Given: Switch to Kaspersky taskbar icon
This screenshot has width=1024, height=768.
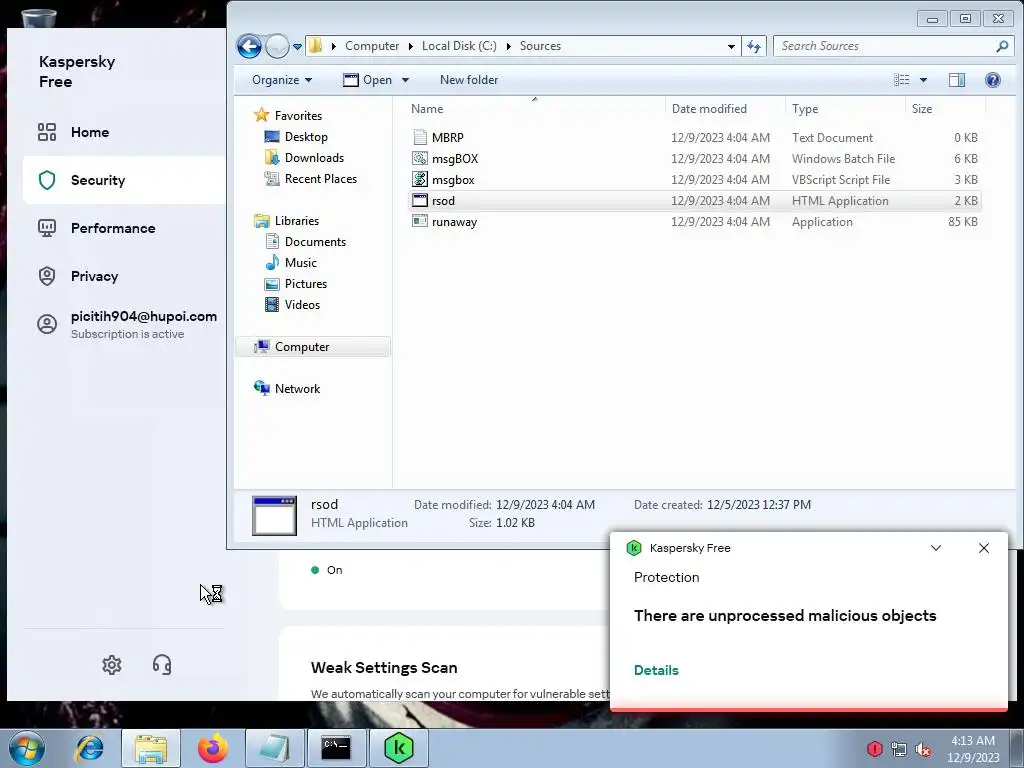Looking at the screenshot, I should click(x=399, y=748).
